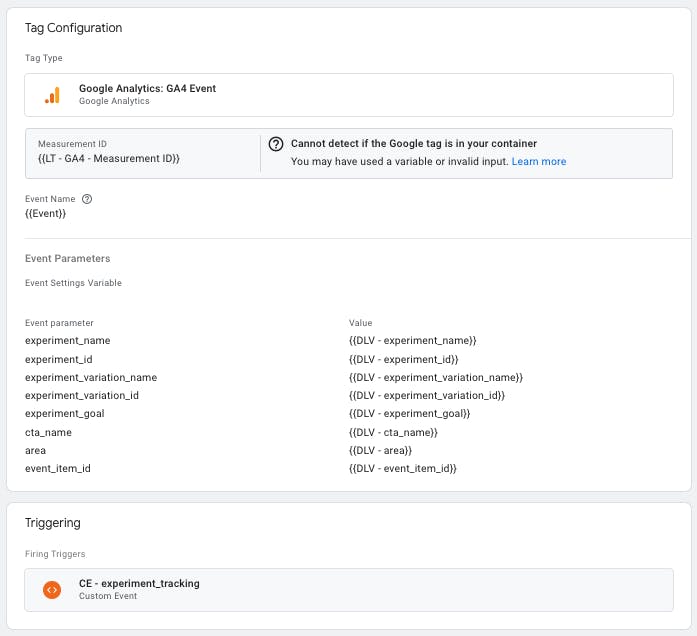The width and height of the screenshot is (697, 636).
Task: Open the CE - experiment_tracking firing trigger
Action: [x=349, y=590]
